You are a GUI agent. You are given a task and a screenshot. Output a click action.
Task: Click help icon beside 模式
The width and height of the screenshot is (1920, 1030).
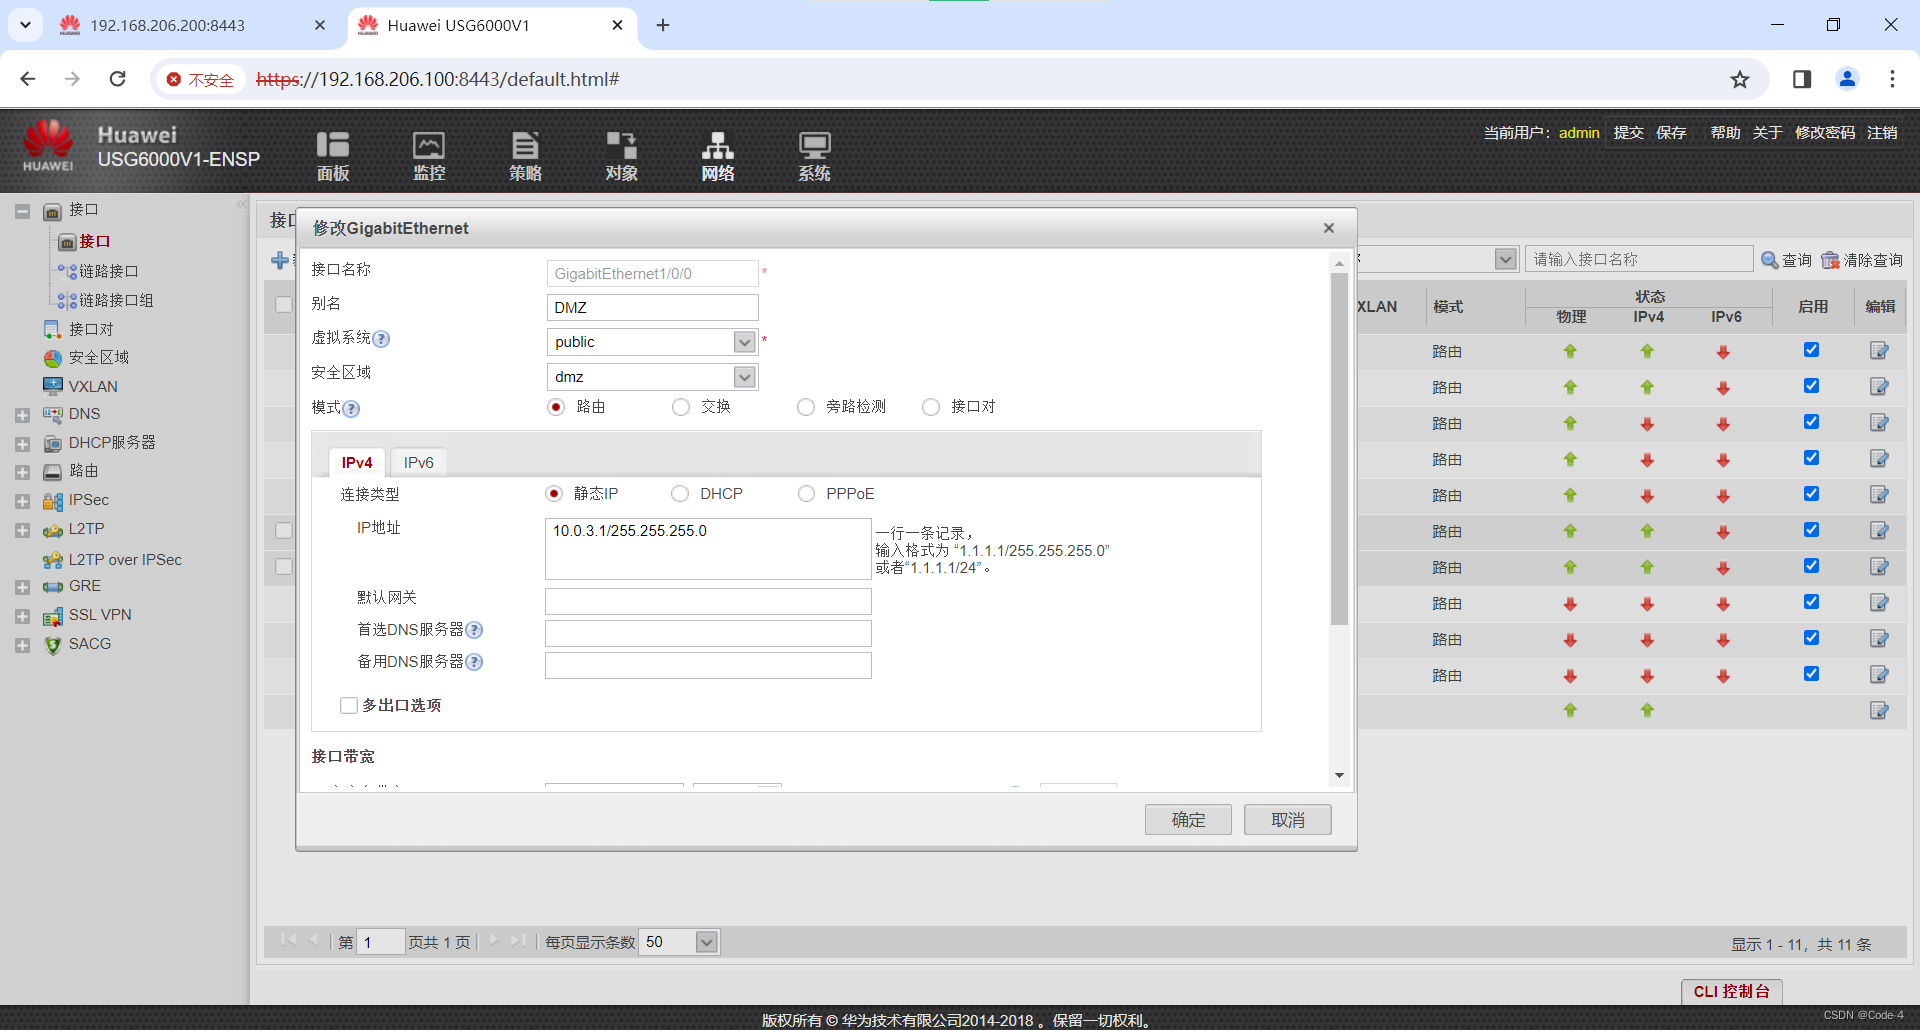pyautogui.click(x=351, y=408)
